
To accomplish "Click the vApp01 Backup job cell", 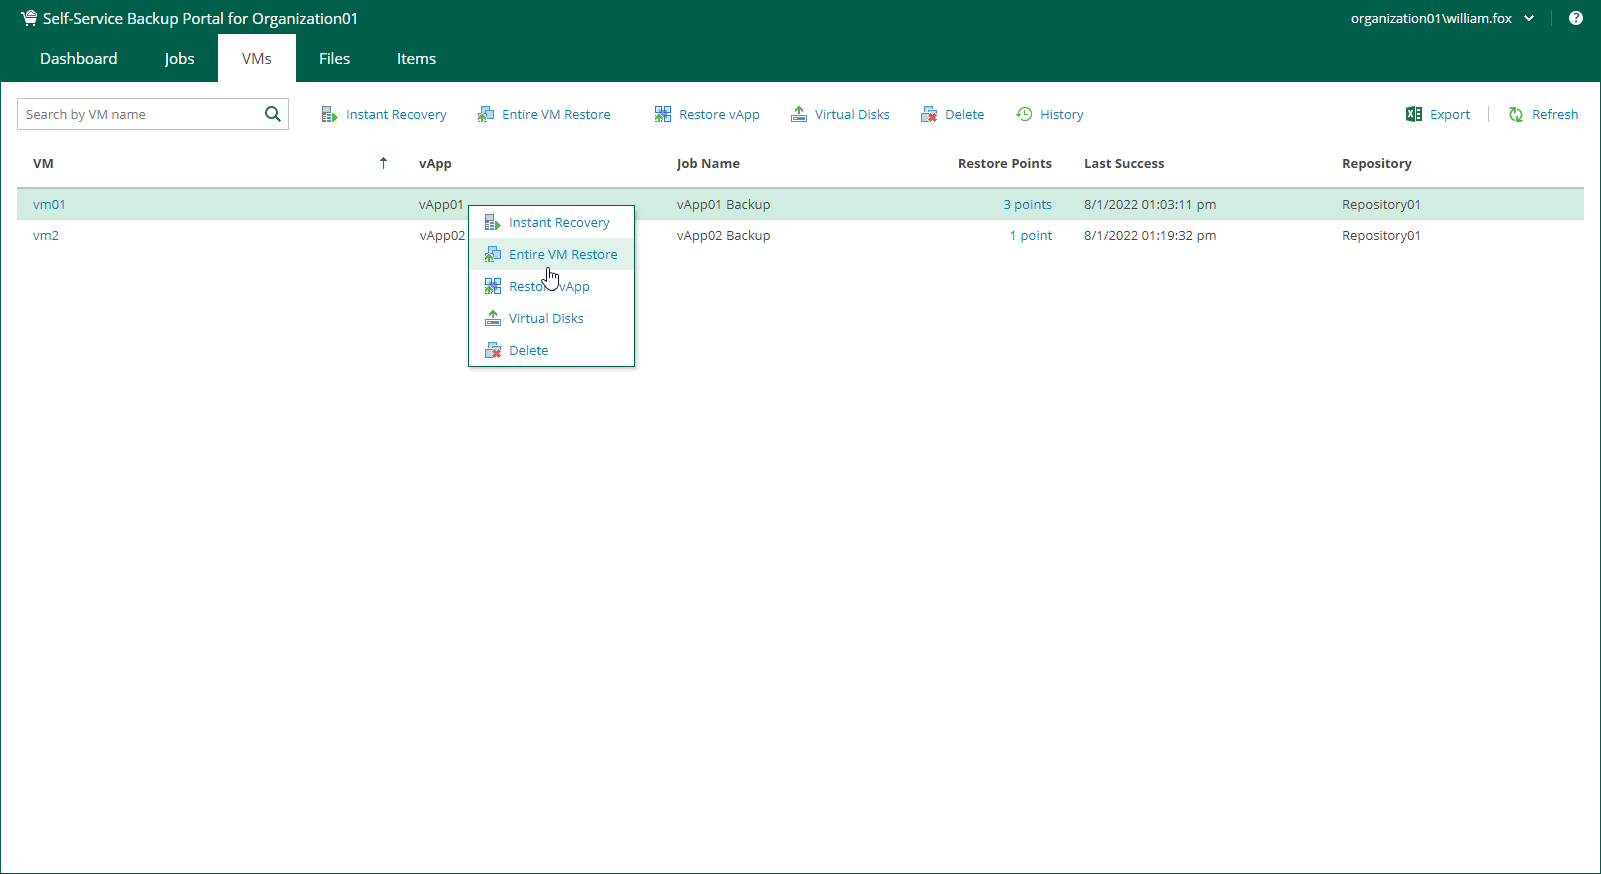I will 723,204.
